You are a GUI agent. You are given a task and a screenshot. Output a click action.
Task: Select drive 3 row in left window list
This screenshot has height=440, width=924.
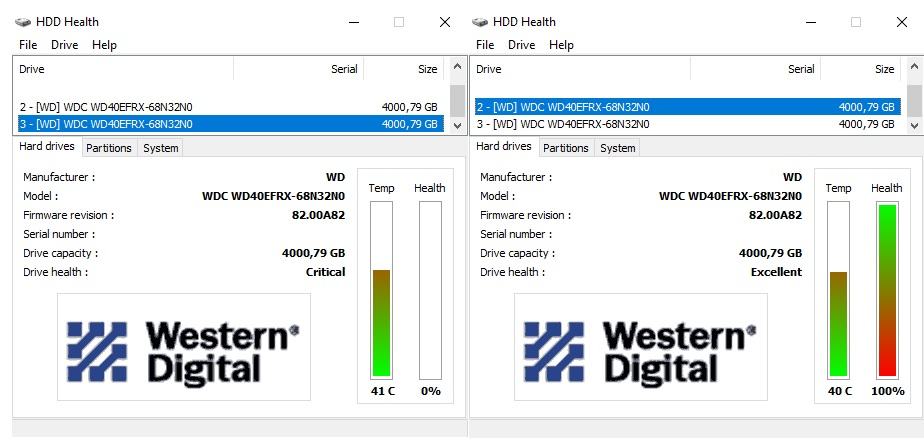point(229,124)
